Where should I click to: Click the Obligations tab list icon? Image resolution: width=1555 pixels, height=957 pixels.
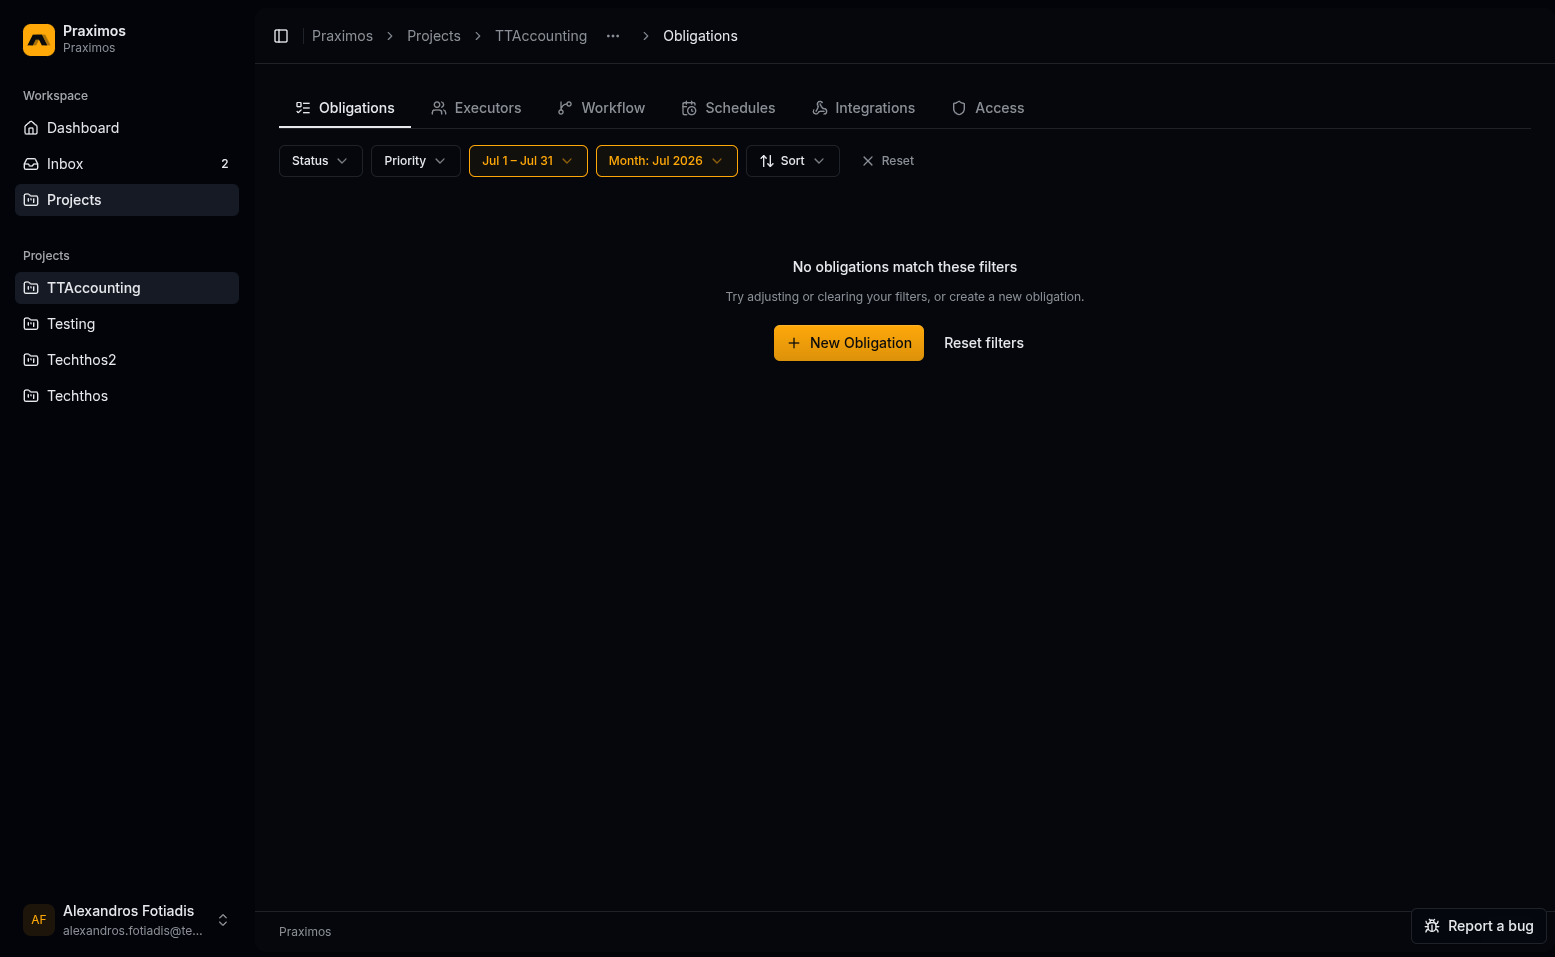tap(303, 108)
